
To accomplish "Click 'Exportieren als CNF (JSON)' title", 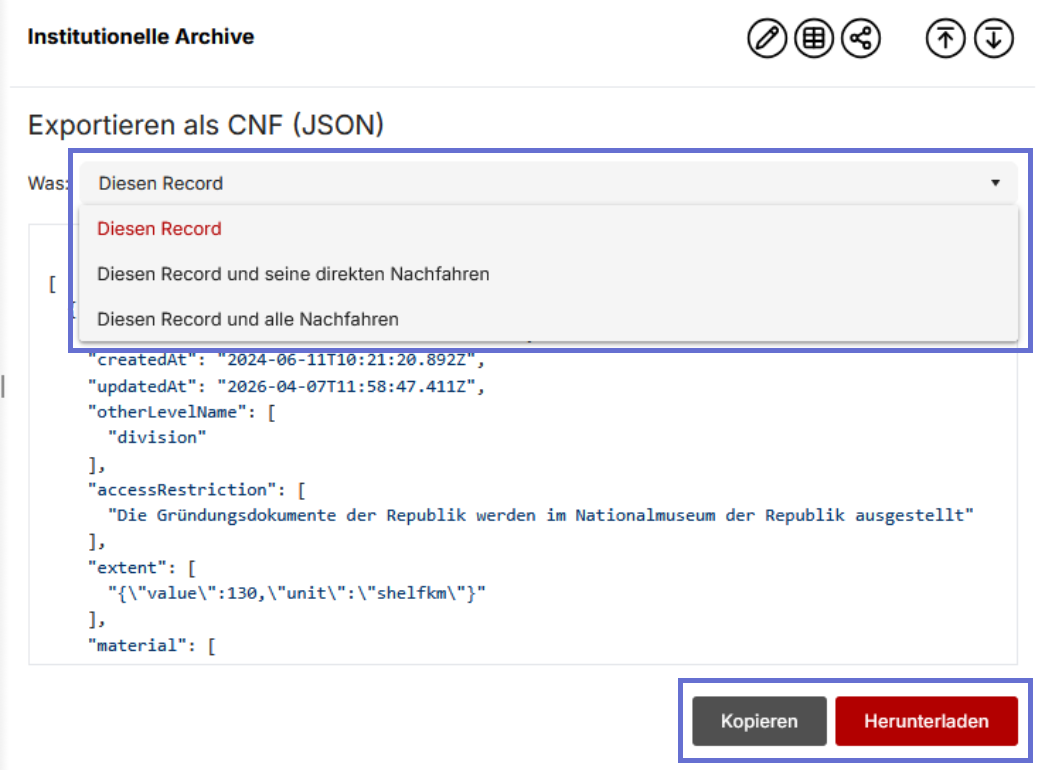I will 206,125.
